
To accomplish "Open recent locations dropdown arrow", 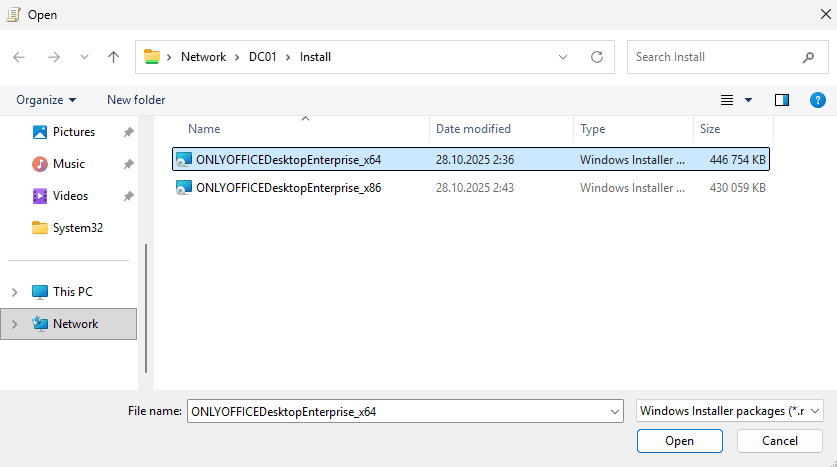I will (x=84, y=57).
